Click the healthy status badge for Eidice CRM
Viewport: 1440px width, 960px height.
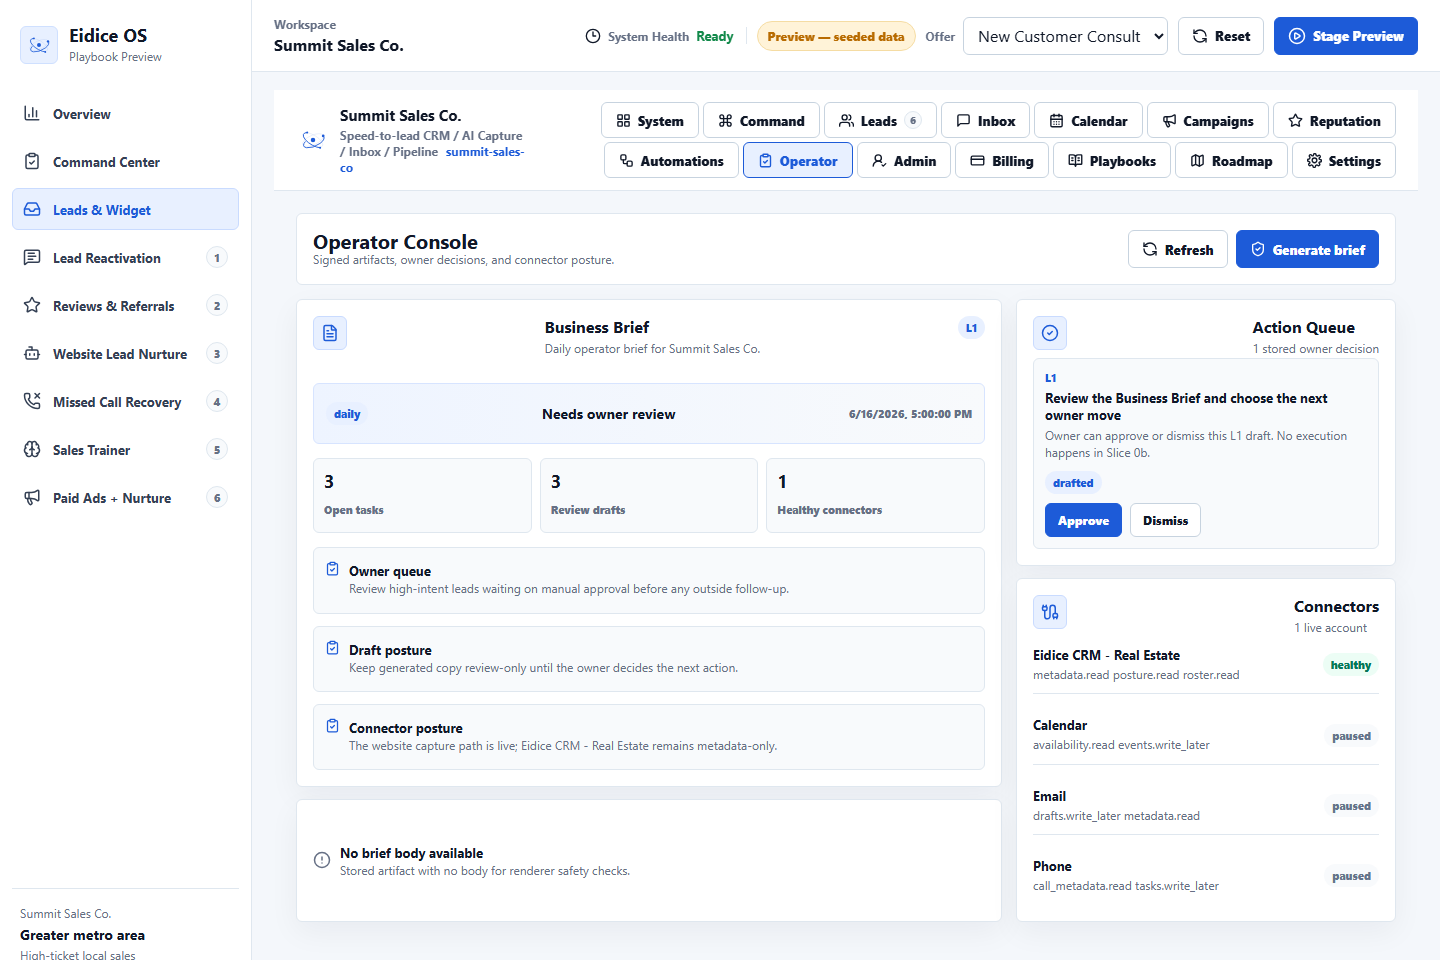coord(1351,665)
